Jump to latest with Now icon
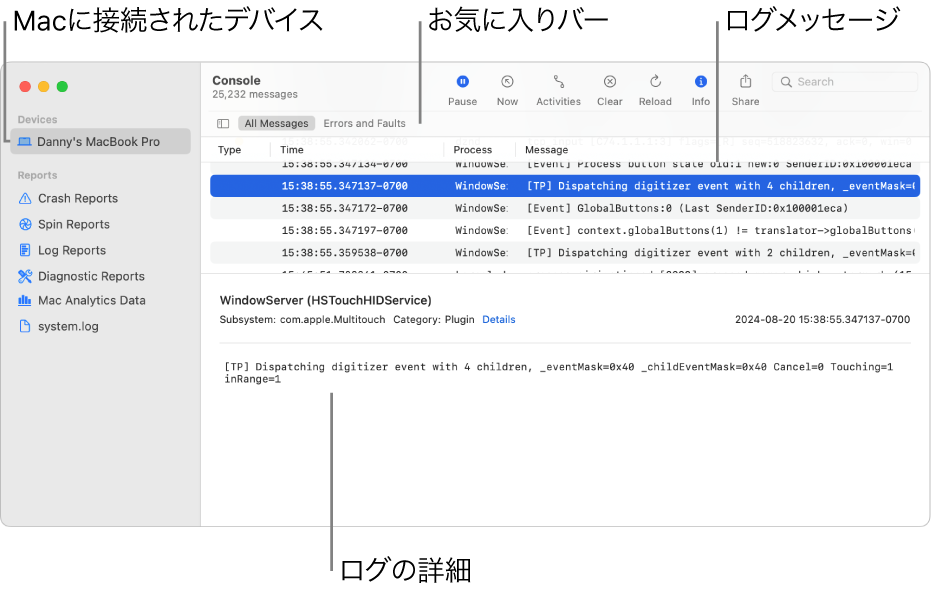The height and width of the screenshot is (593, 934). tap(507, 82)
